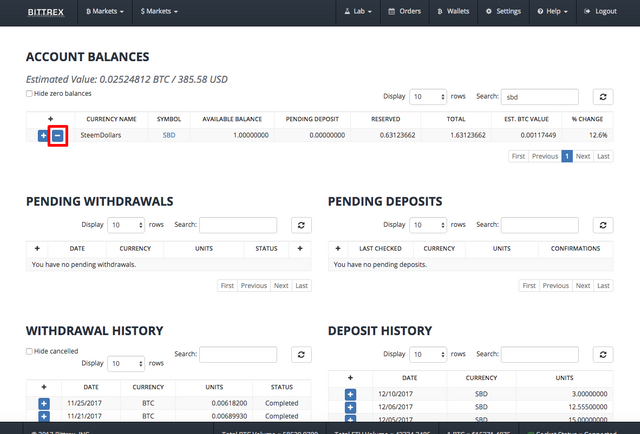Click the left plus header in Pending Withdrawals
The height and width of the screenshot is (434, 640).
coord(37,248)
